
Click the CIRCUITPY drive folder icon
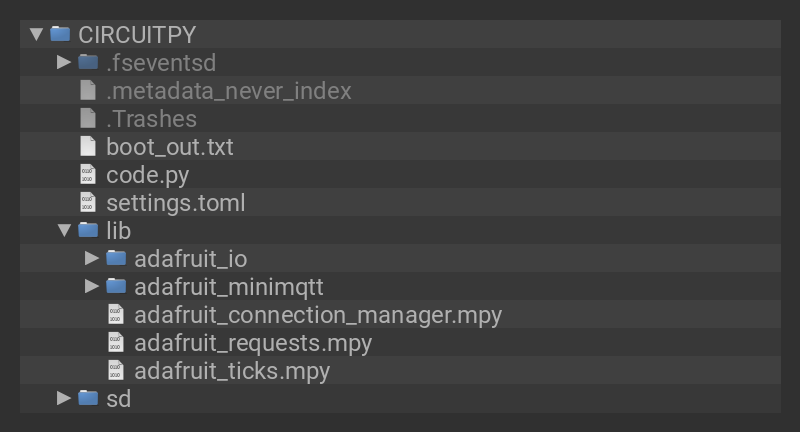(x=60, y=34)
